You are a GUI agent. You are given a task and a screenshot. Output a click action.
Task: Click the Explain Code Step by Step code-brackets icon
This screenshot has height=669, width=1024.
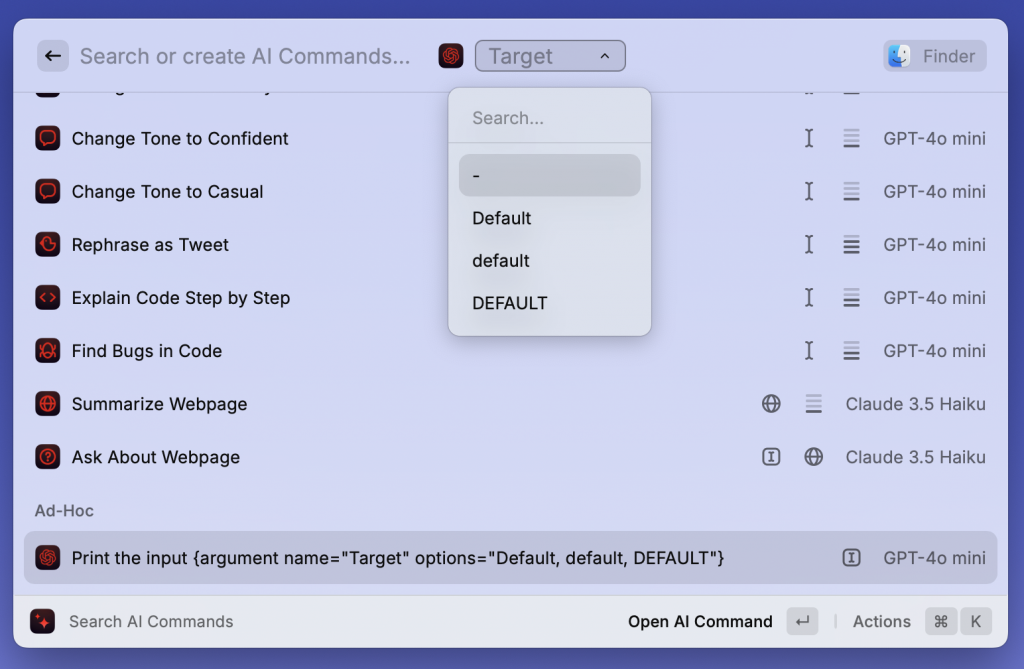pos(47,297)
